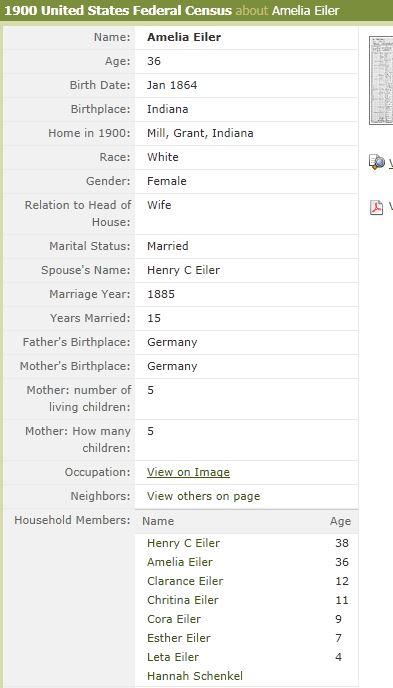The height and width of the screenshot is (688, 393).
Task: Open the census record image thumbnail
Action: tap(381, 81)
